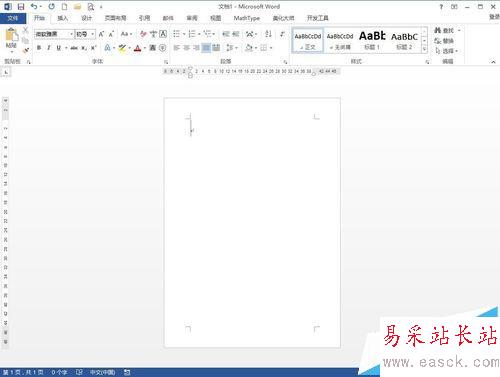Image resolution: width=500 pixels, height=377 pixels.
Task: Open Word Help question mark
Action: tap(441, 7)
